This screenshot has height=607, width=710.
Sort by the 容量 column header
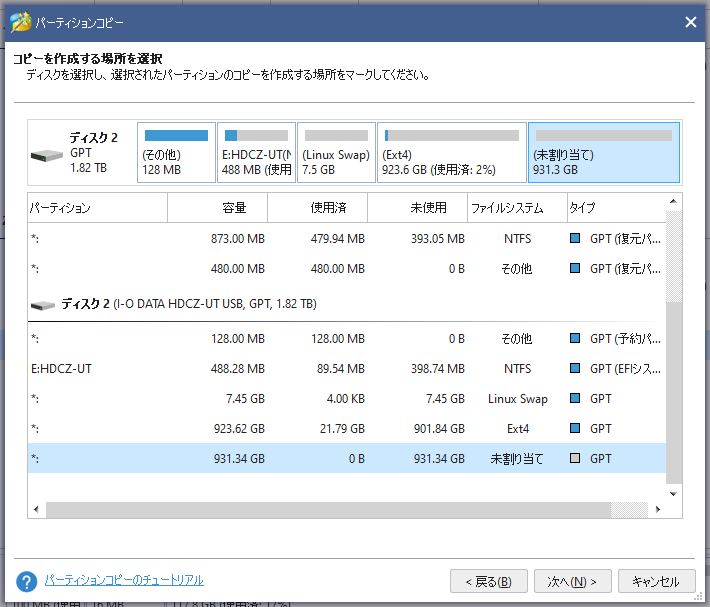pos(217,208)
